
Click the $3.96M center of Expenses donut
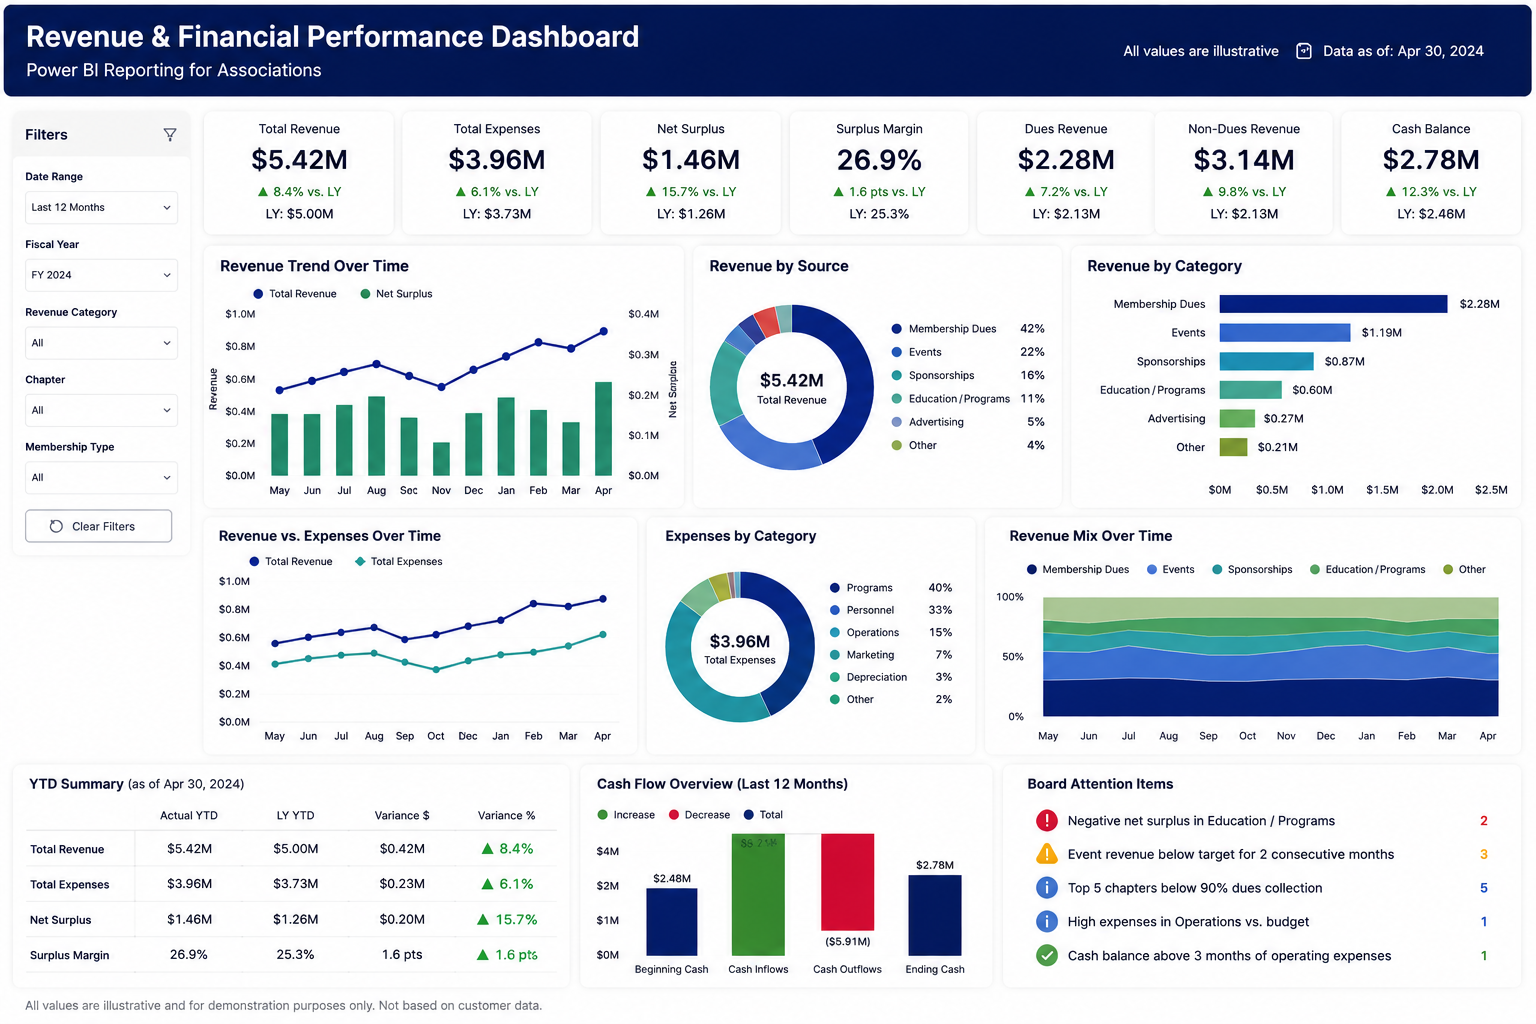coord(740,641)
